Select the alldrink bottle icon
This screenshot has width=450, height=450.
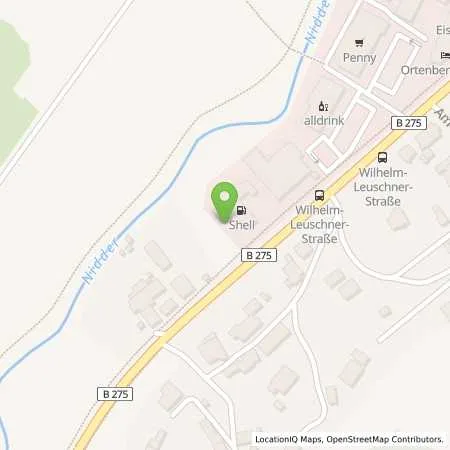323,106
